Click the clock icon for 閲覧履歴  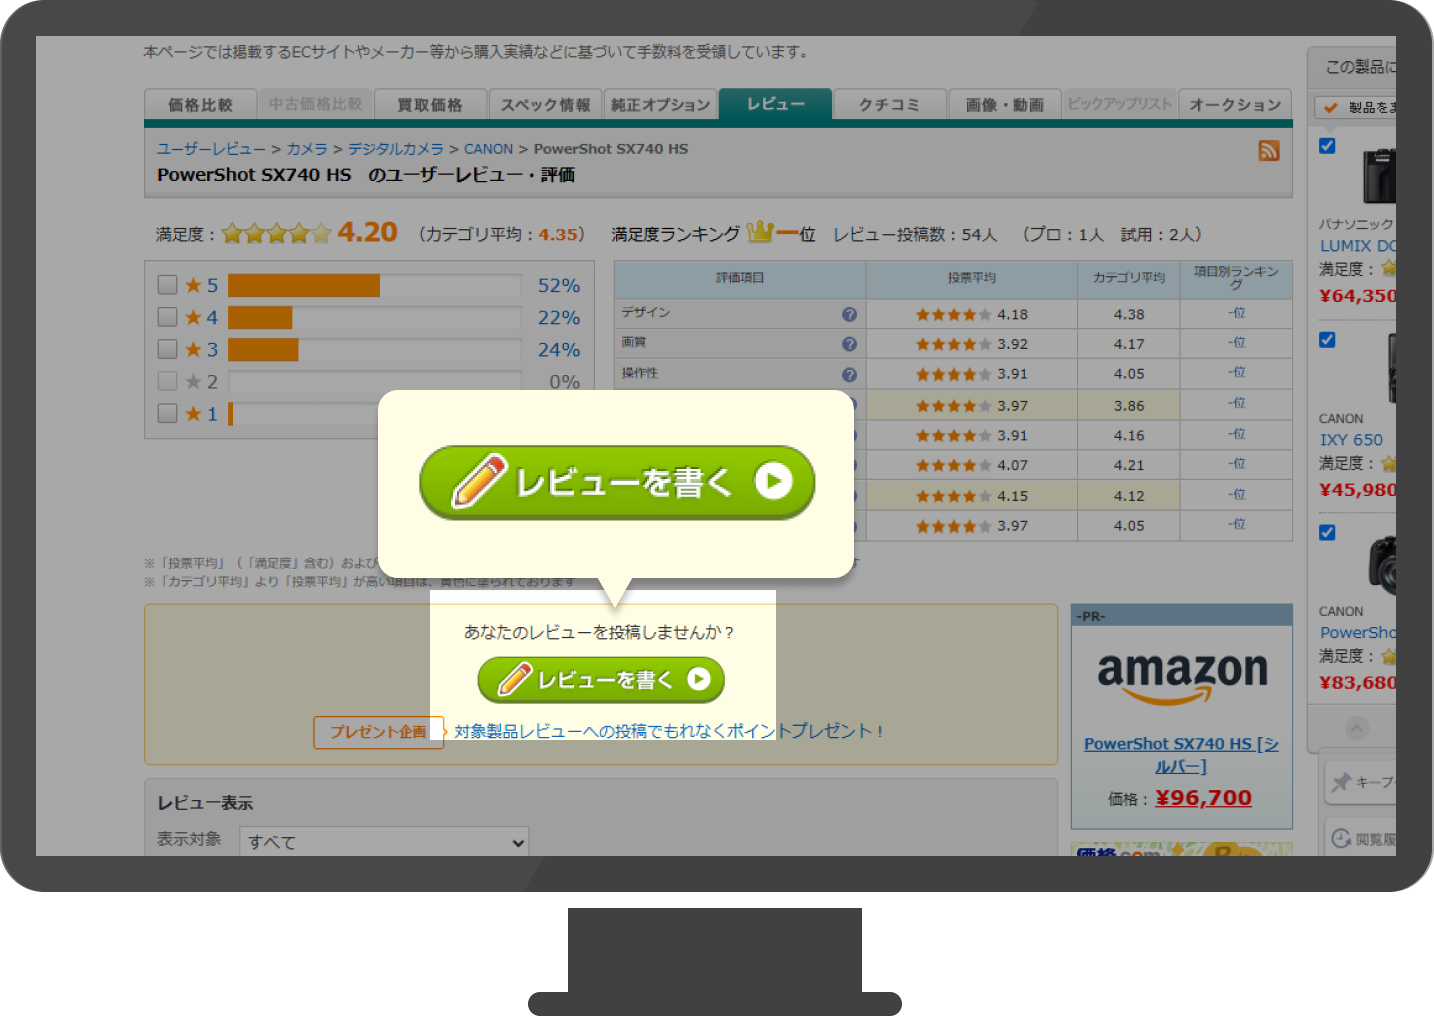click(x=1341, y=839)
